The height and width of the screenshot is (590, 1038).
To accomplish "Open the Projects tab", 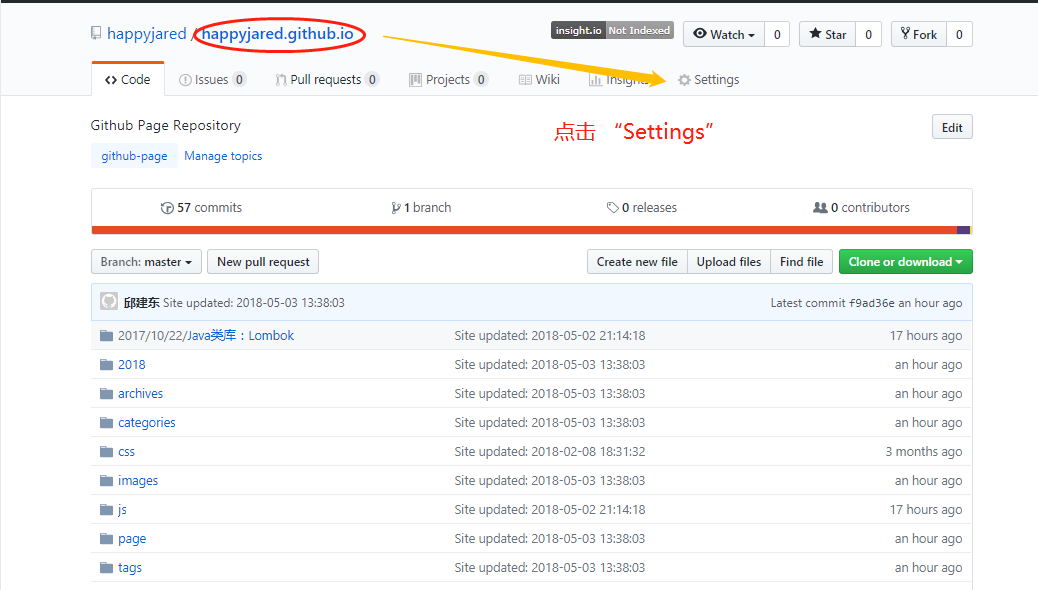I will pos(449,79).
